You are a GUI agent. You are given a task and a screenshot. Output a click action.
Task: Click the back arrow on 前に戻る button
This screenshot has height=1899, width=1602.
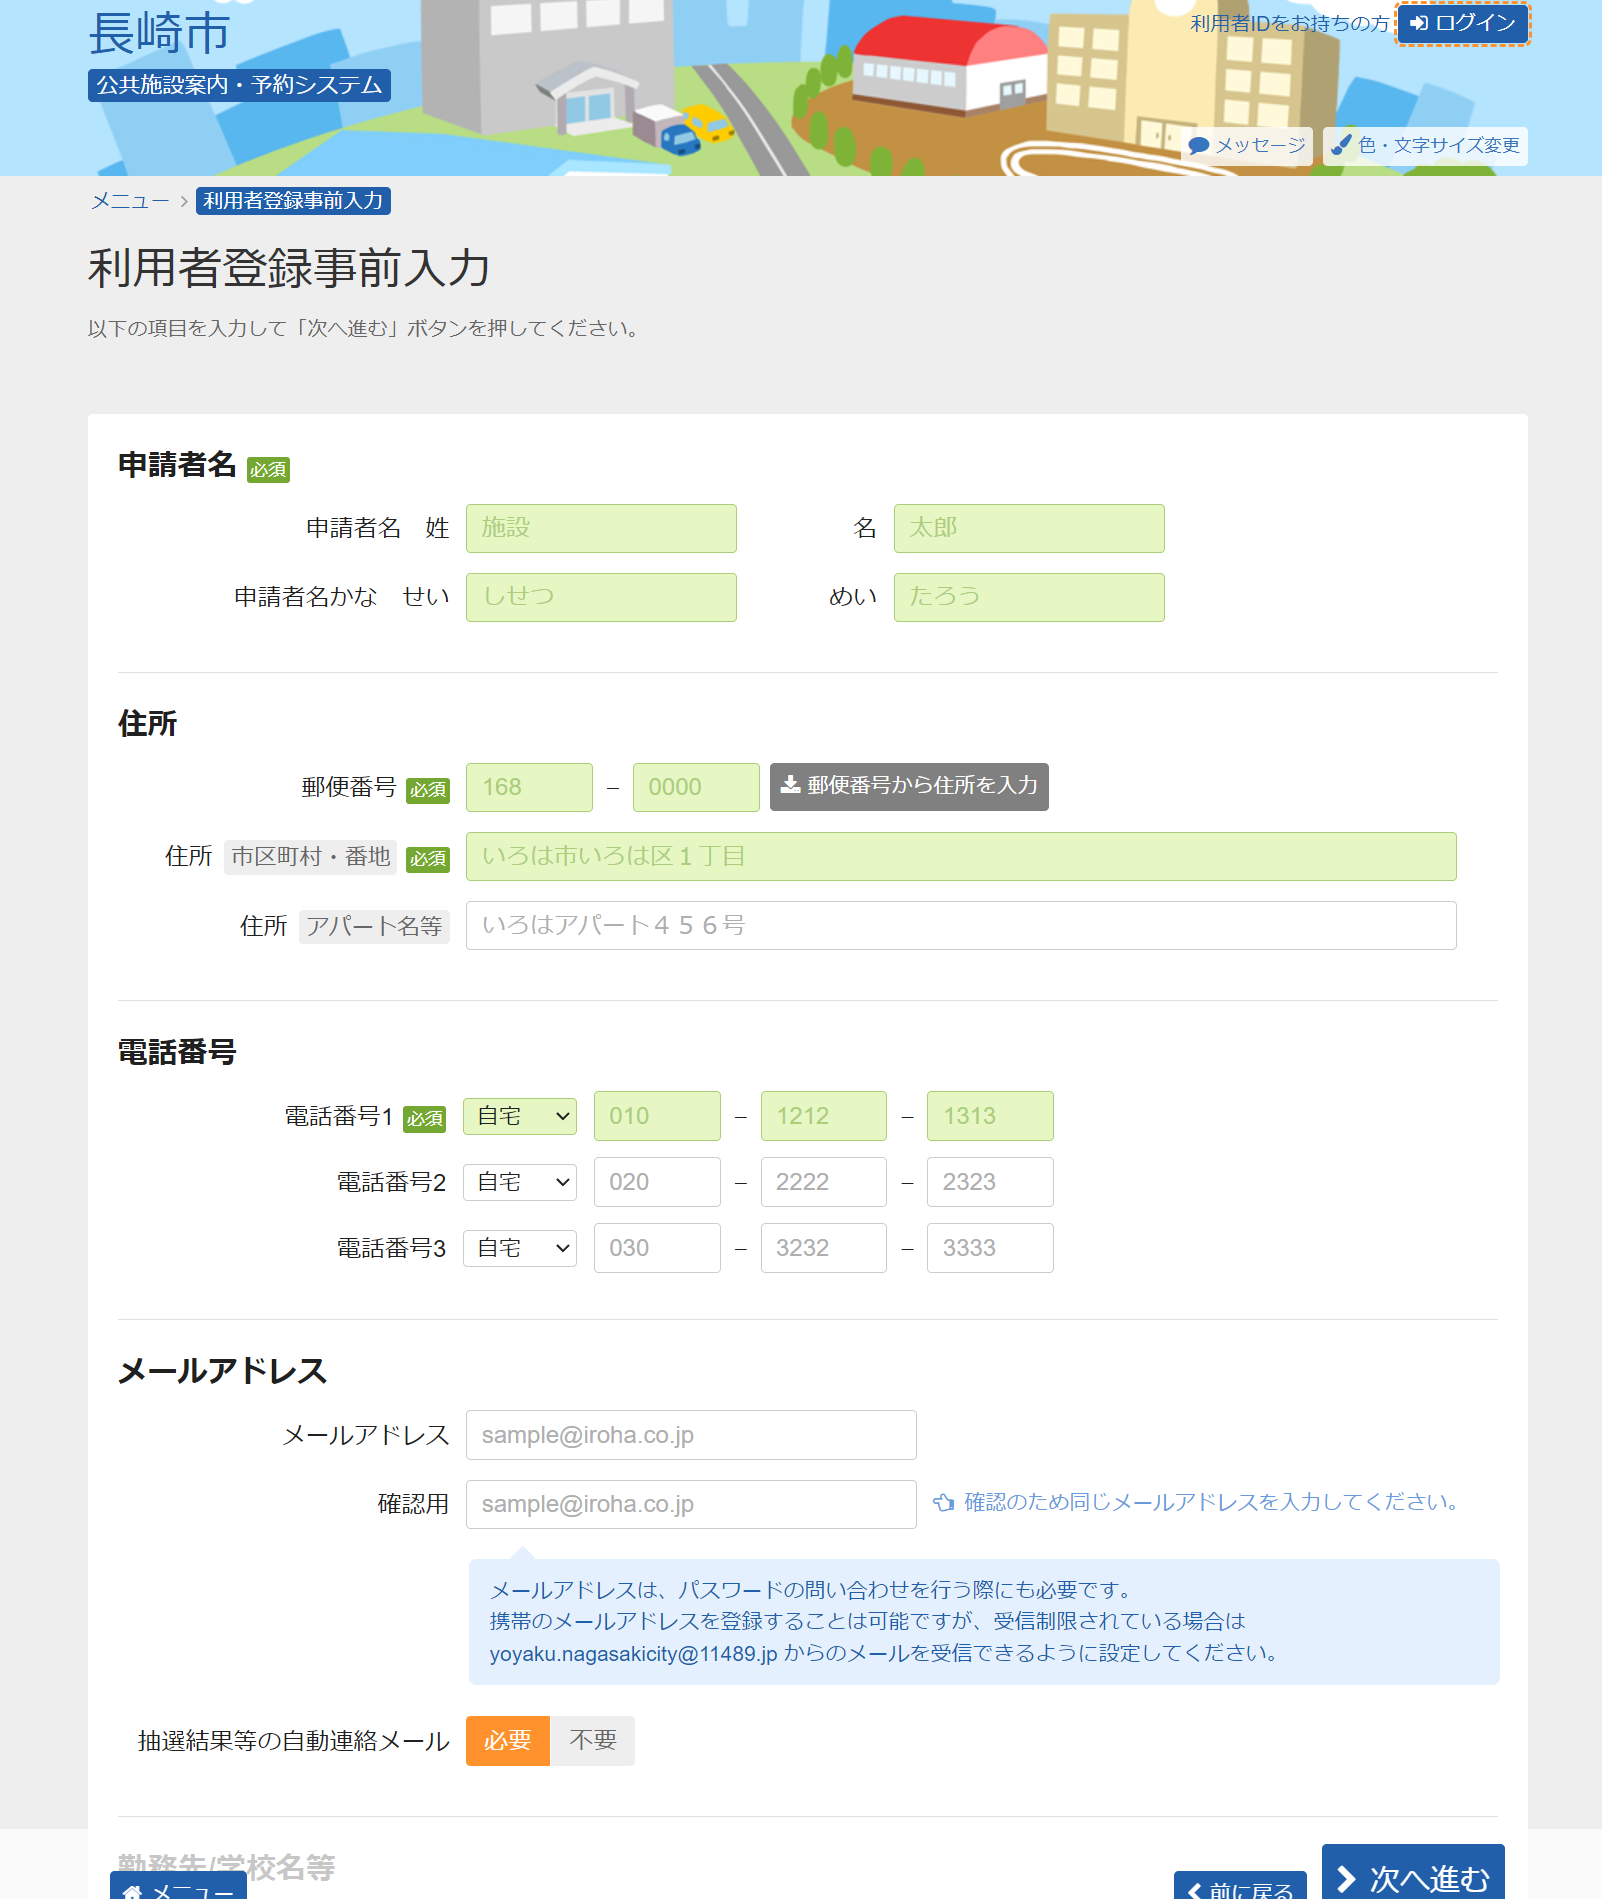tap(1194, 1889)
